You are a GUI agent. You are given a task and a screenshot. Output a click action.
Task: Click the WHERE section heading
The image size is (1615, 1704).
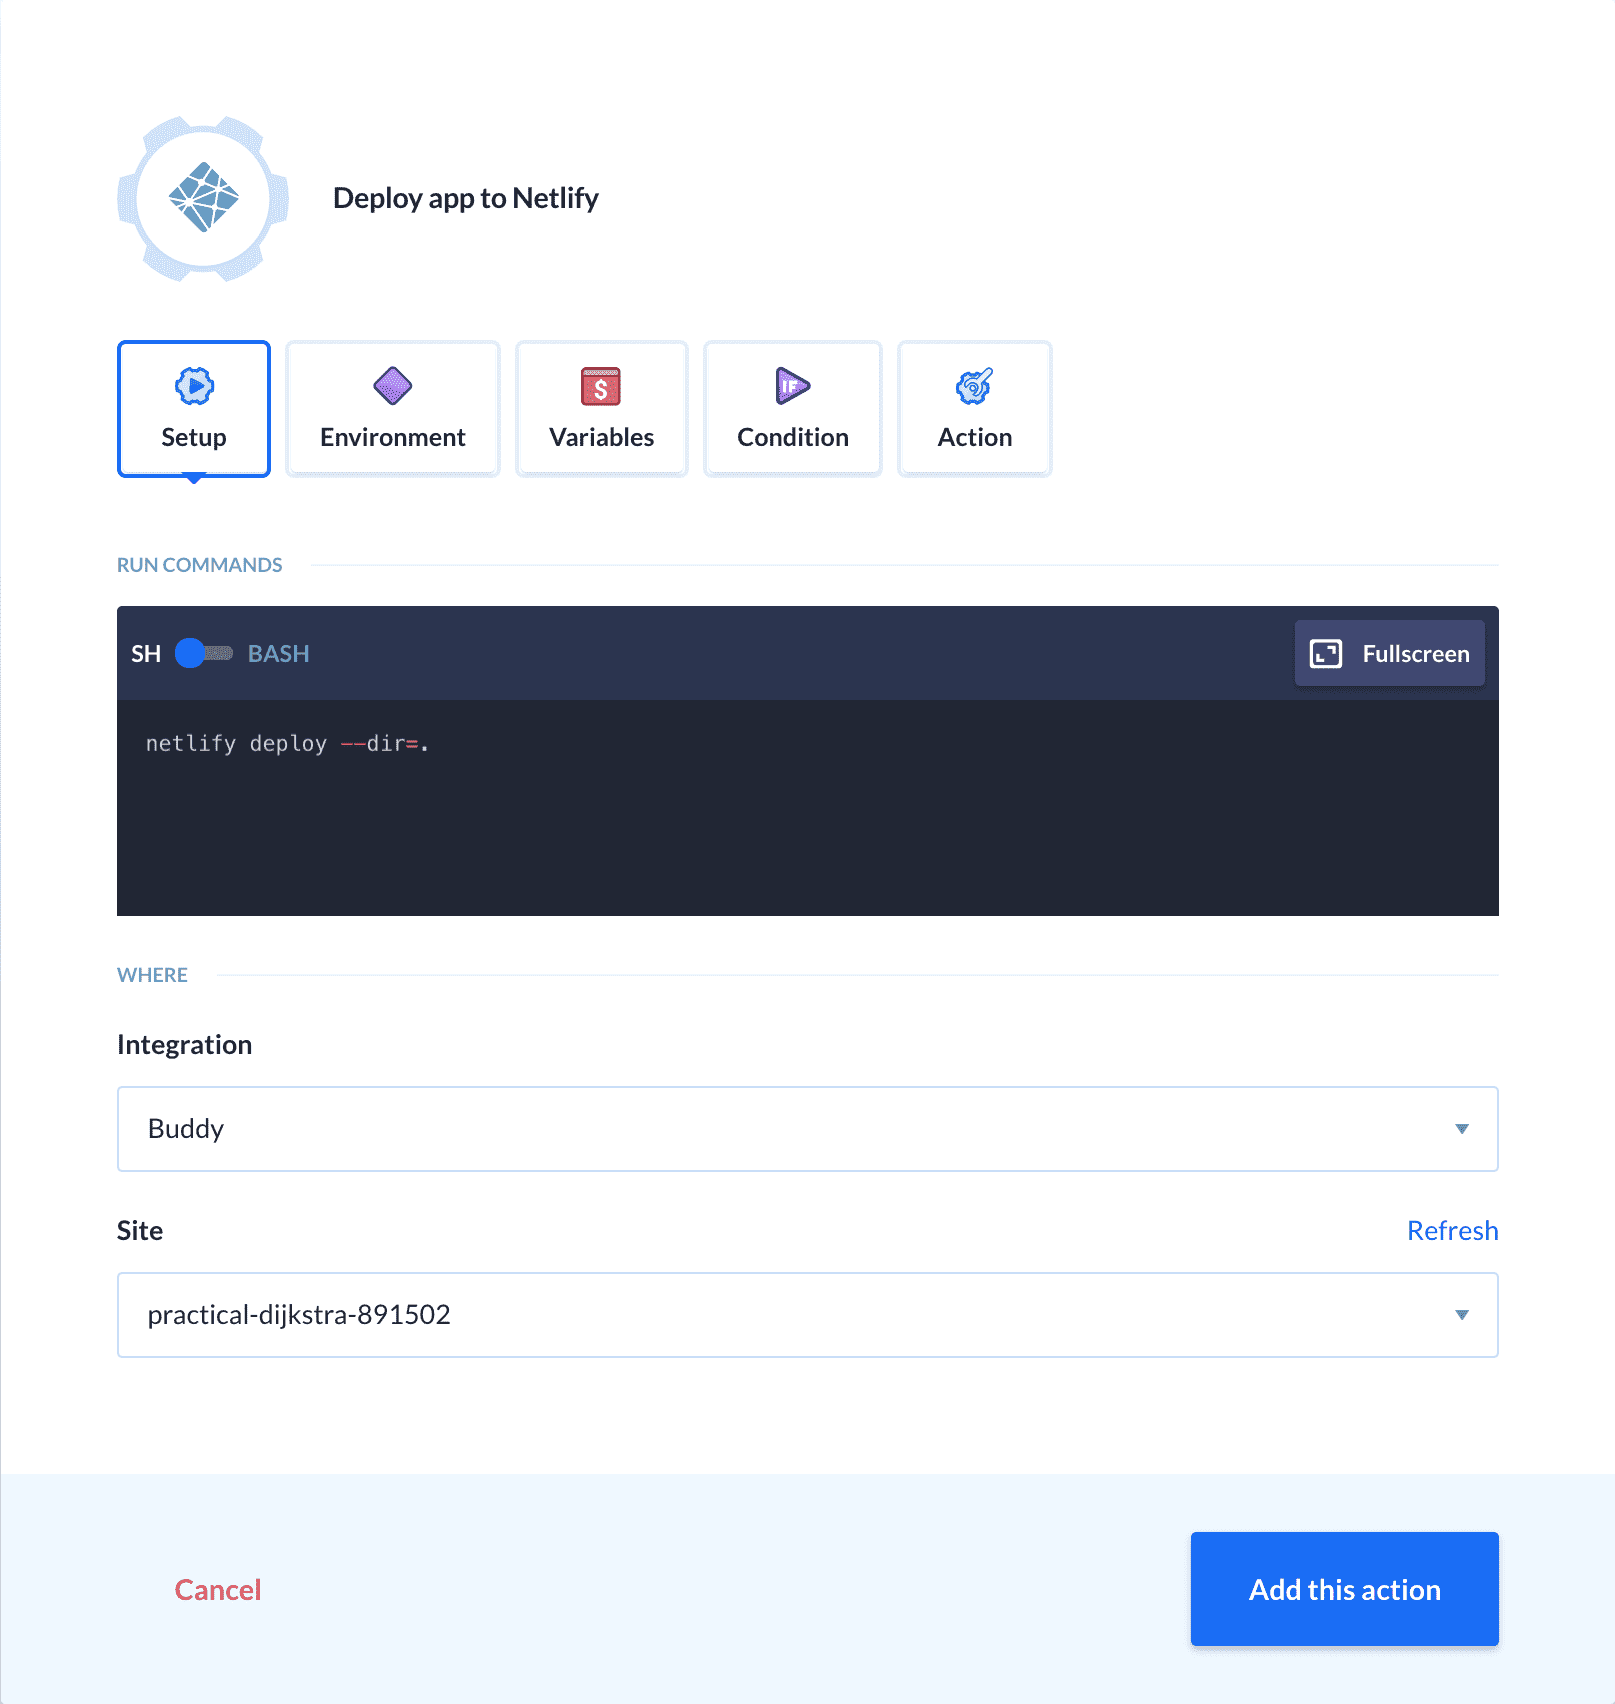[x=152, y=975]
